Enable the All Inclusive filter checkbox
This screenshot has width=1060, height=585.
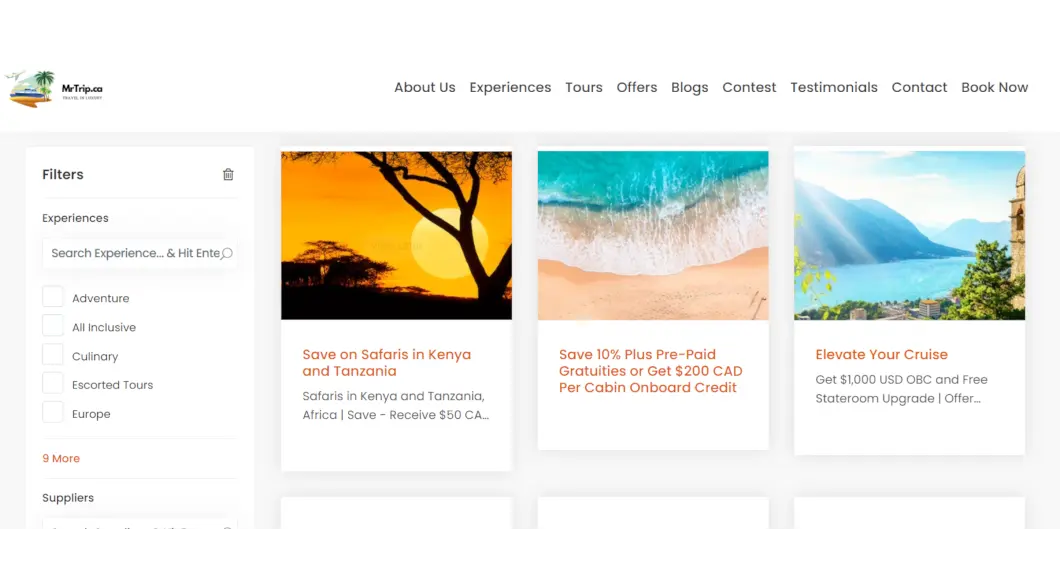[53, 326]
